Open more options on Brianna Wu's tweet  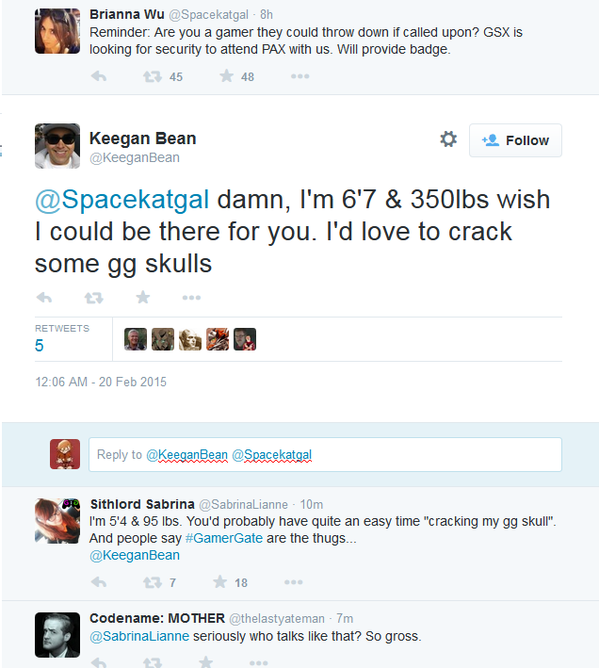click(x=300, y=76)
